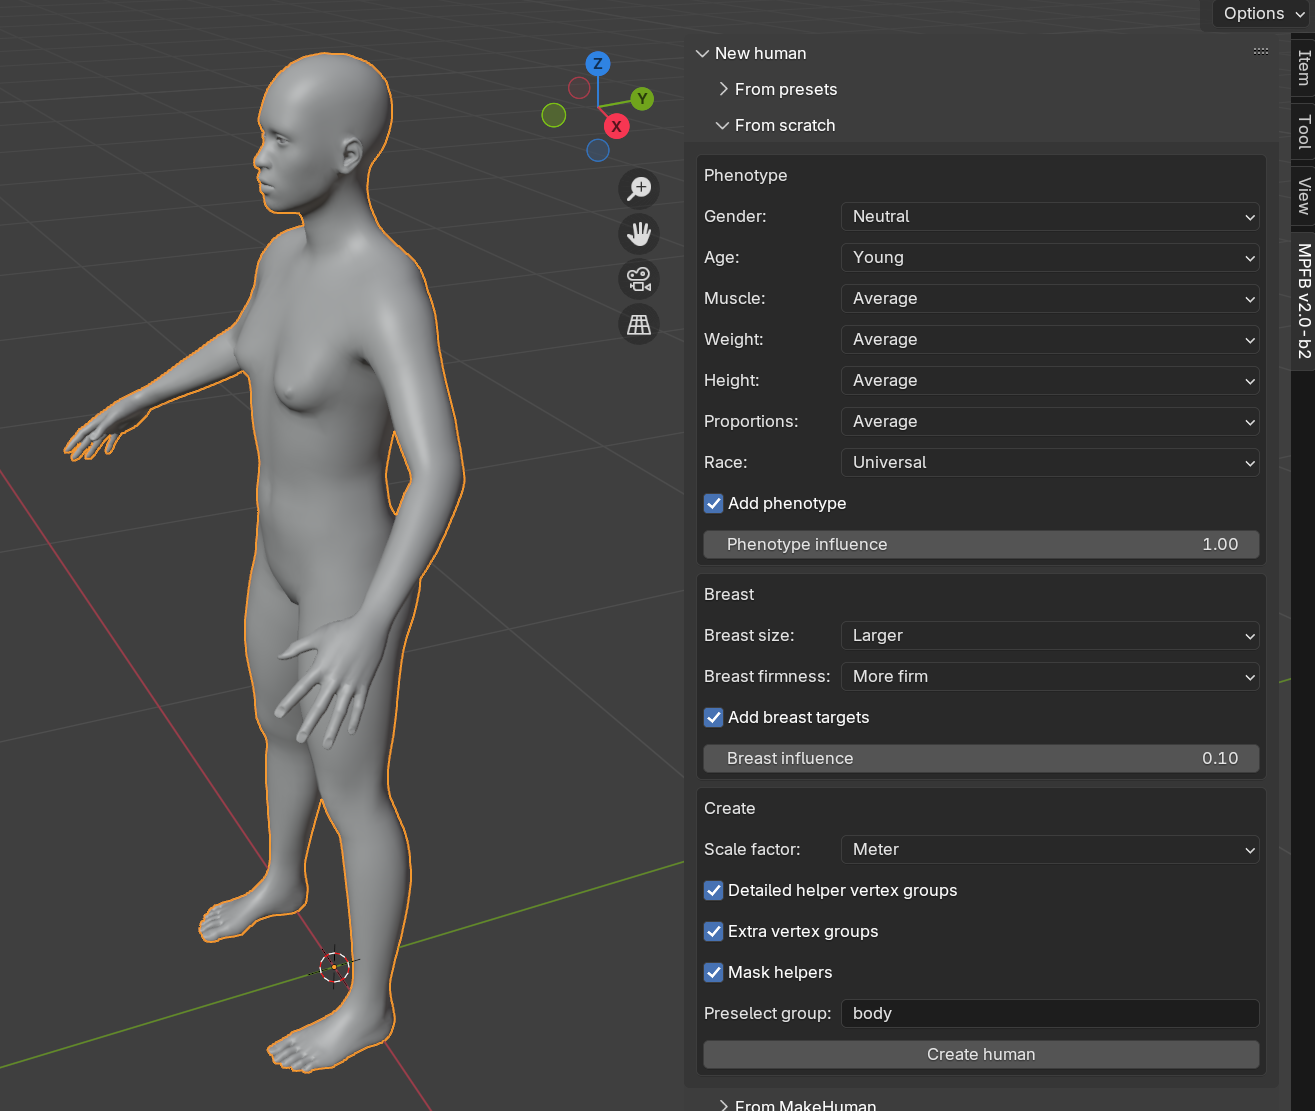Click the negative Z (dark blue) gizmo ball
The width and height of the screenshot is (1315, 1111).
pyautogui.click(x=598, y=150)
